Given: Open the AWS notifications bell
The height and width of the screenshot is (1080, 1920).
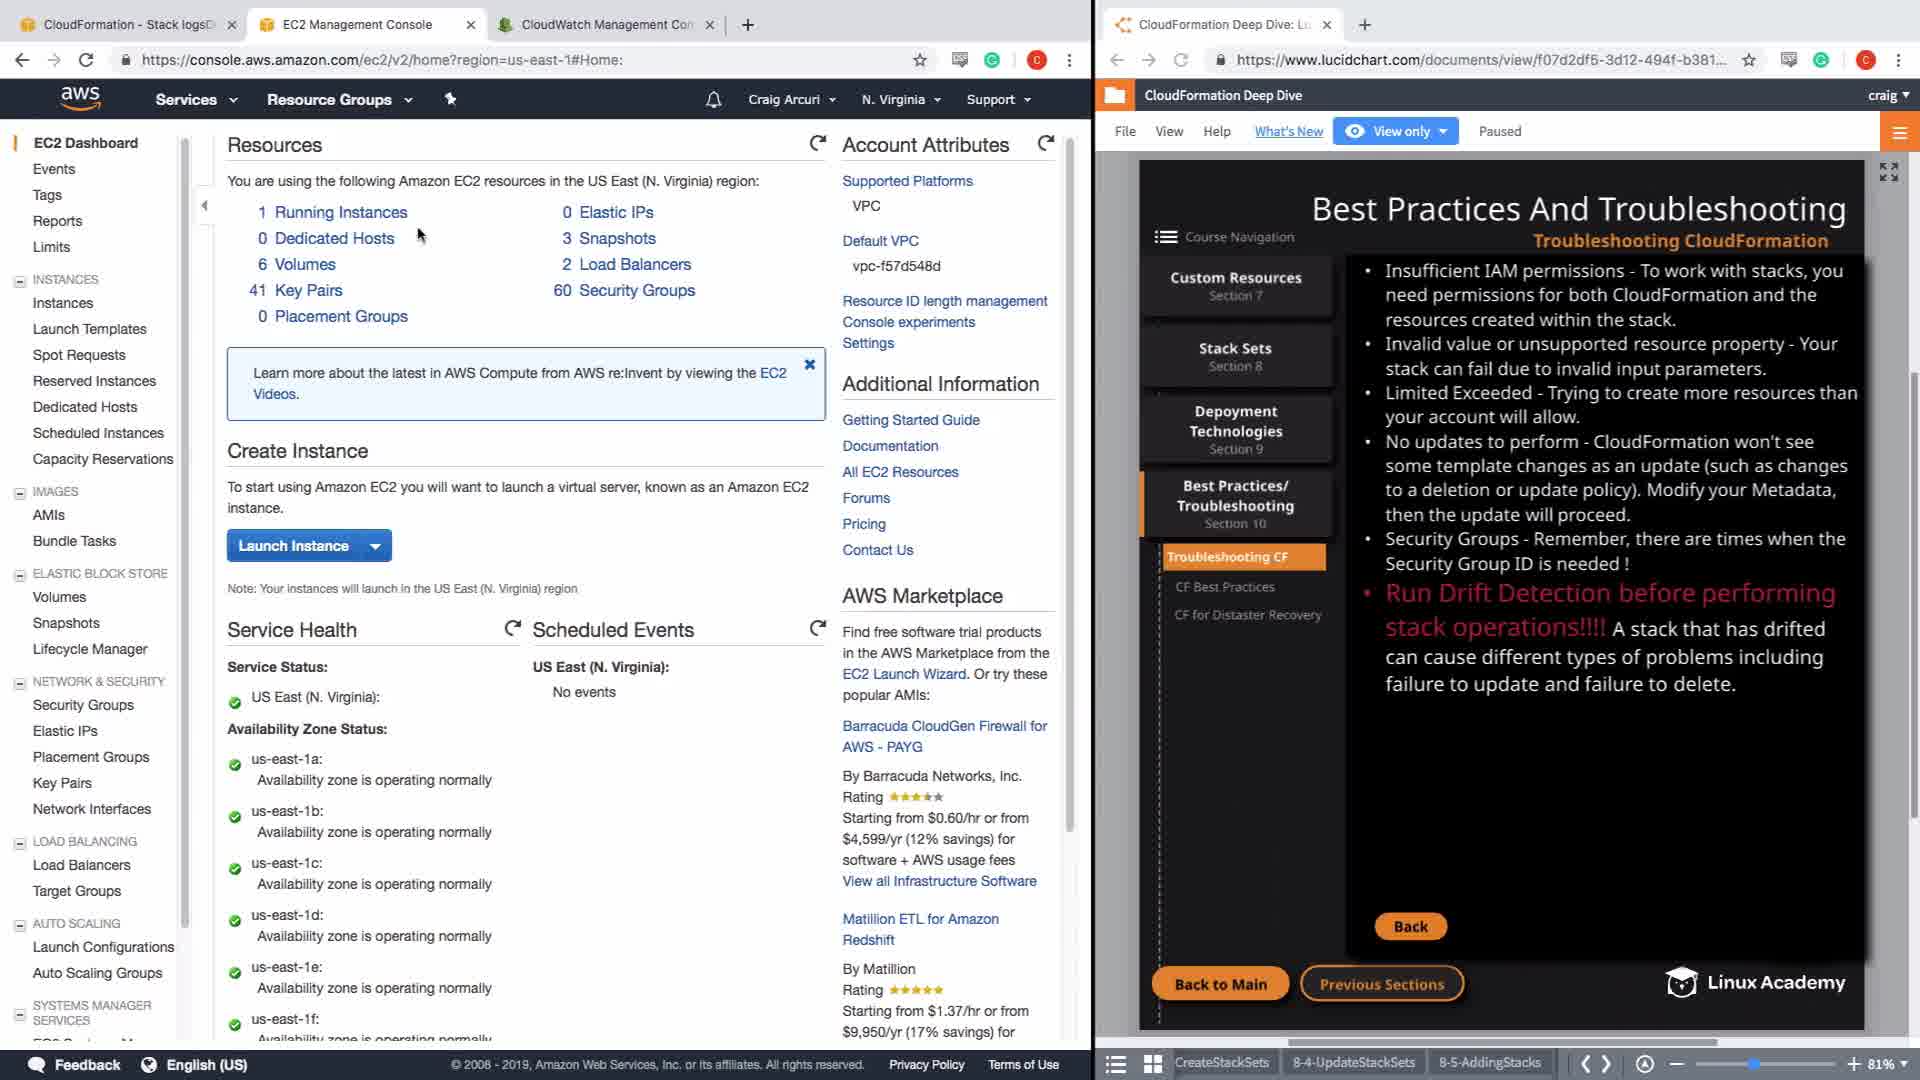Looking at the screenshot, I should 713,100.
